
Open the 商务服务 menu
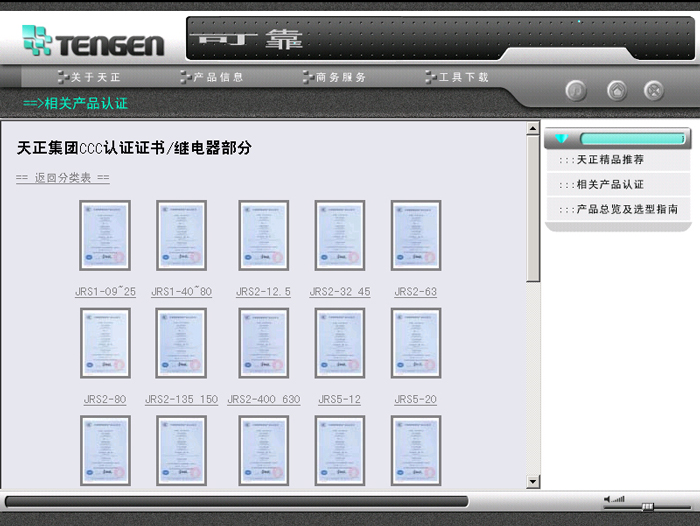[335, 77]
